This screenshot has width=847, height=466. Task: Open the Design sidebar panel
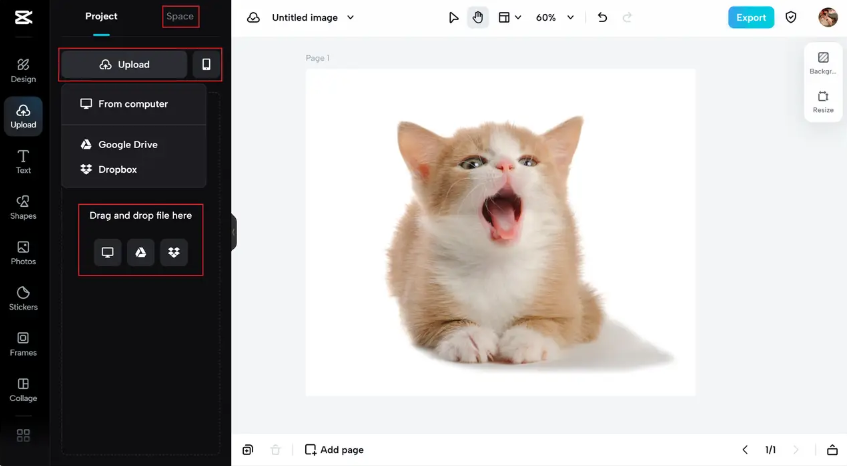click(x=23, y=71)
